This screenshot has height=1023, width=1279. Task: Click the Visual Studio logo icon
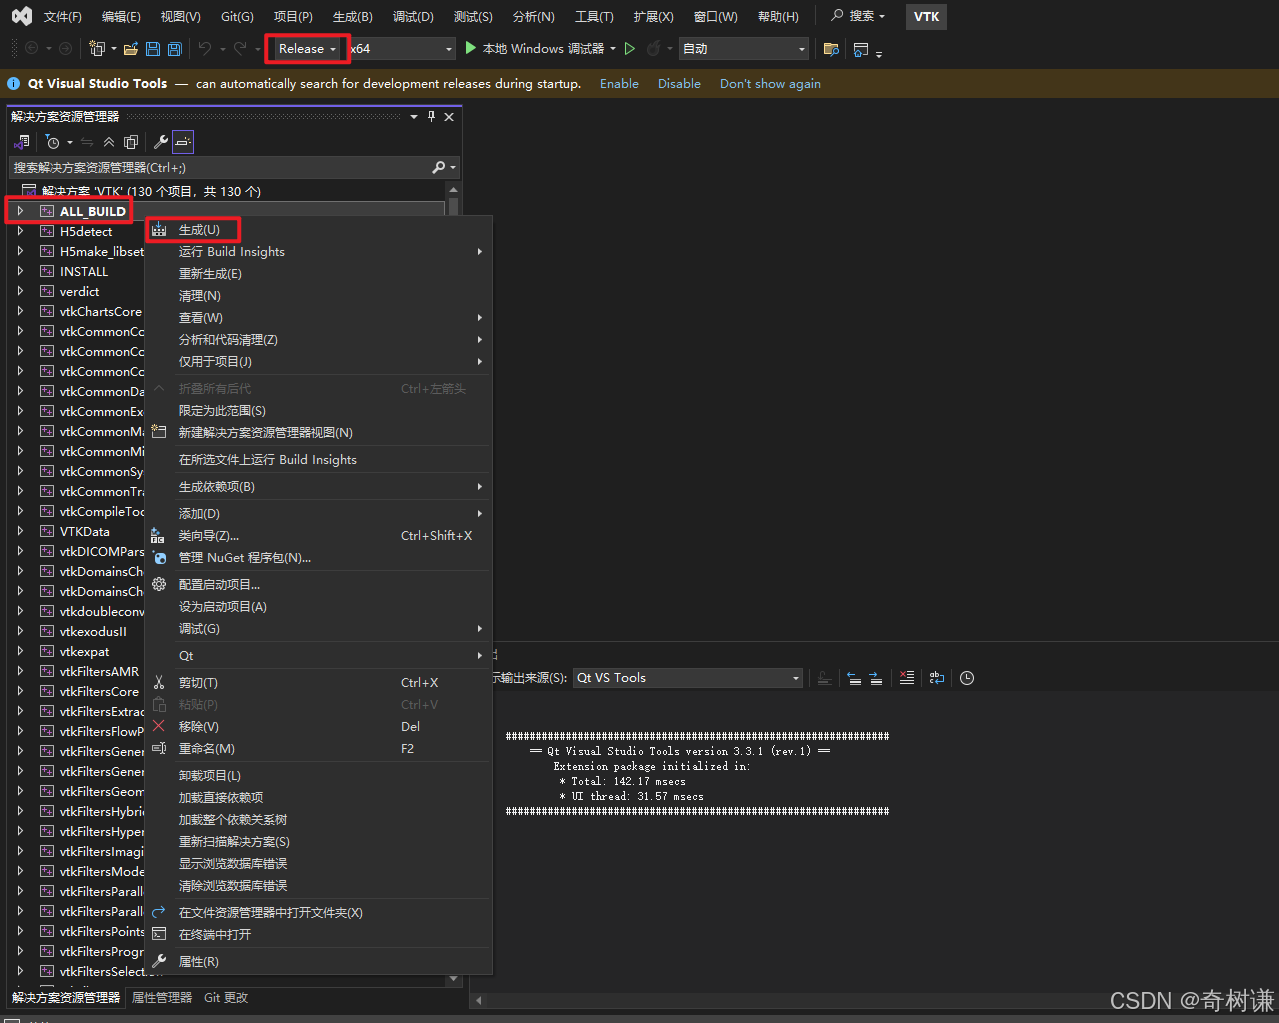click(x=21, y=16)
